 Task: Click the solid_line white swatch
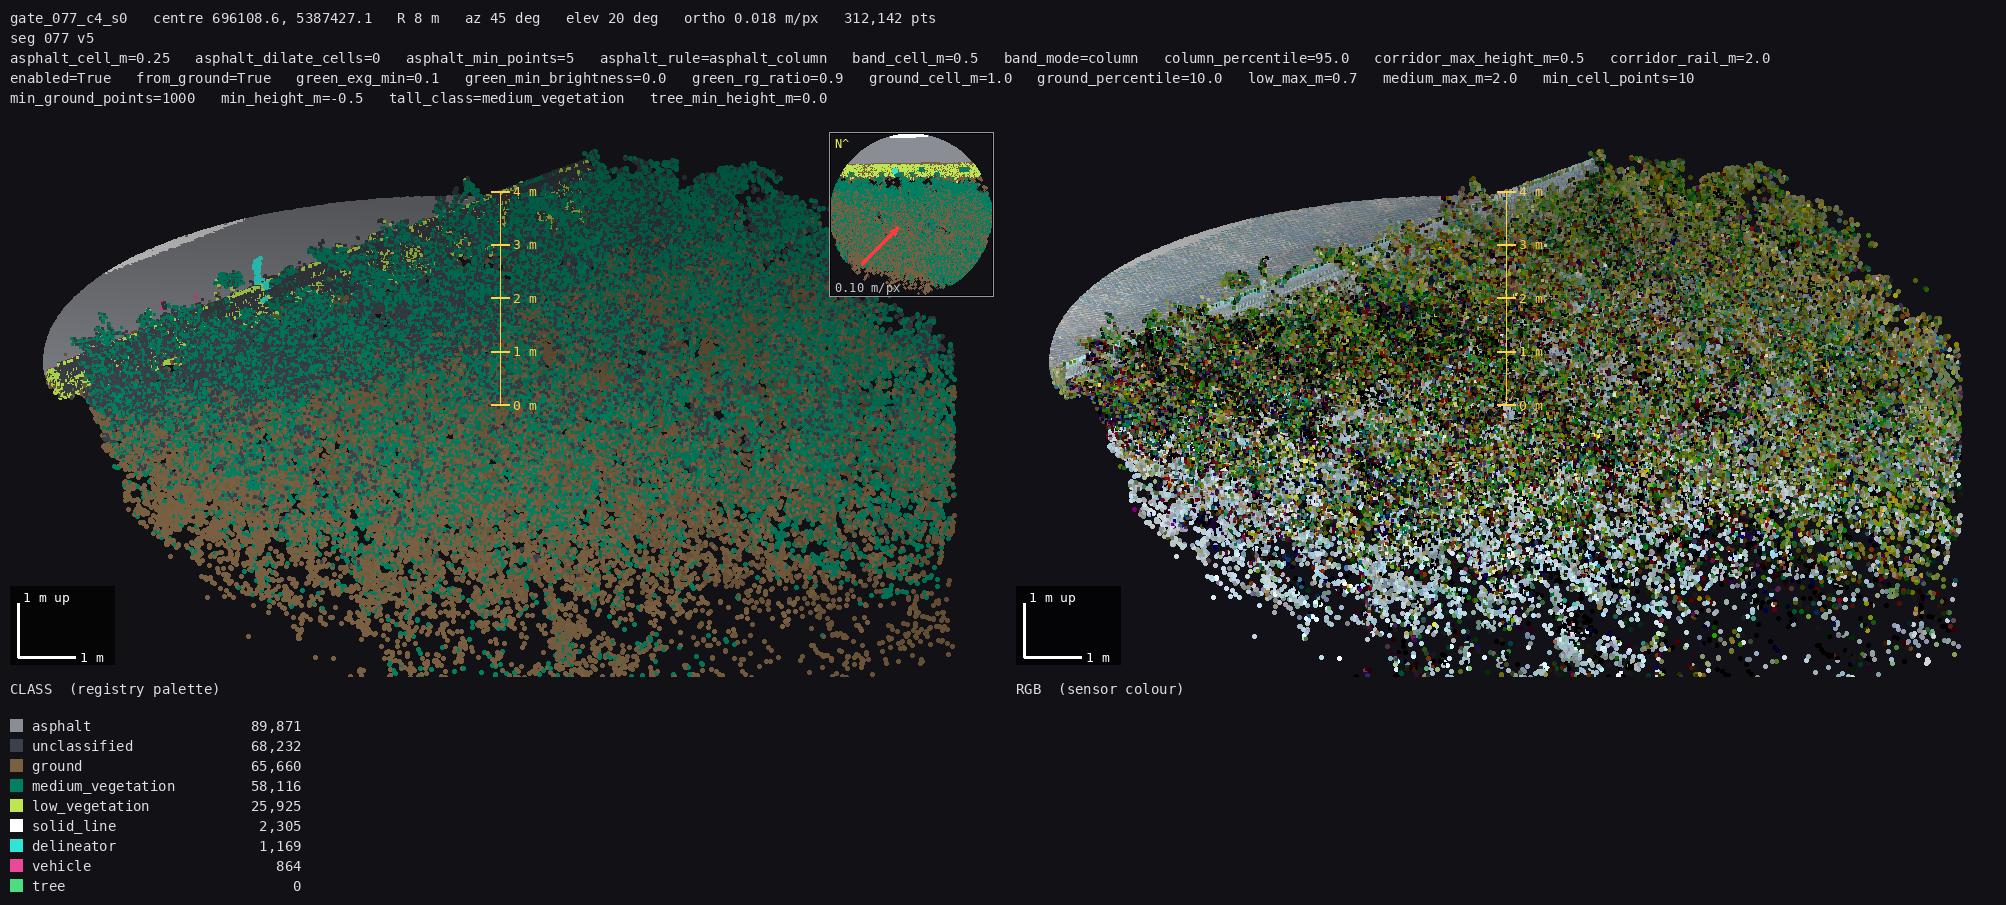(x=16, y=826)
